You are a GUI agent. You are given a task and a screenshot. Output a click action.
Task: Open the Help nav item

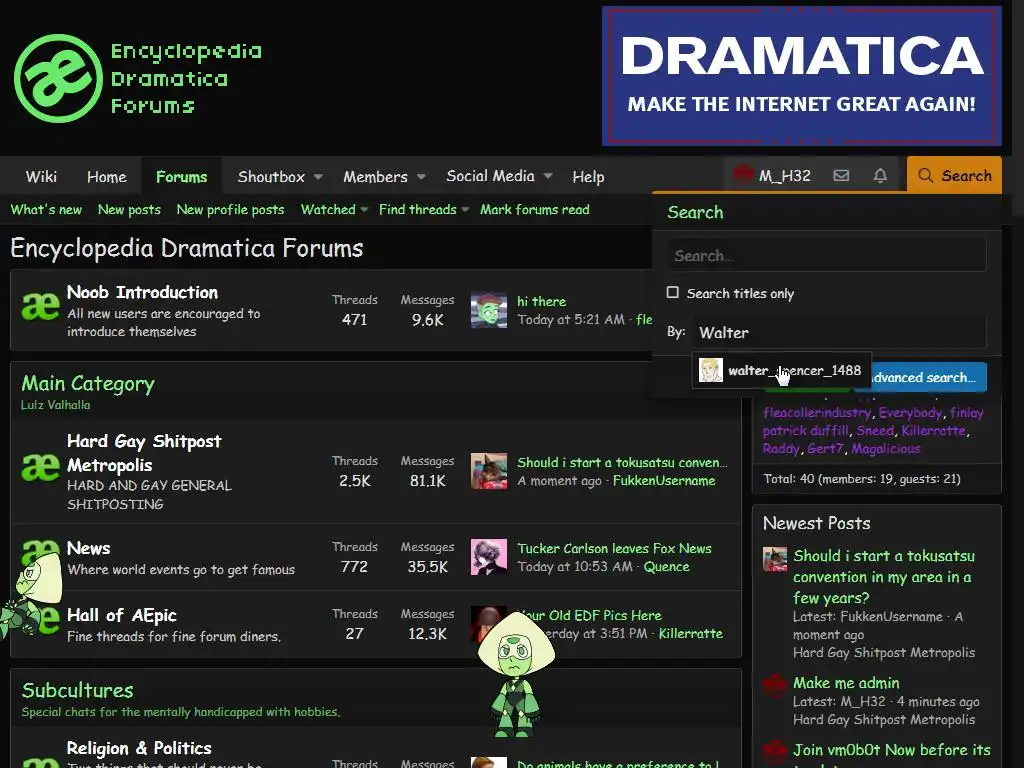588,176
